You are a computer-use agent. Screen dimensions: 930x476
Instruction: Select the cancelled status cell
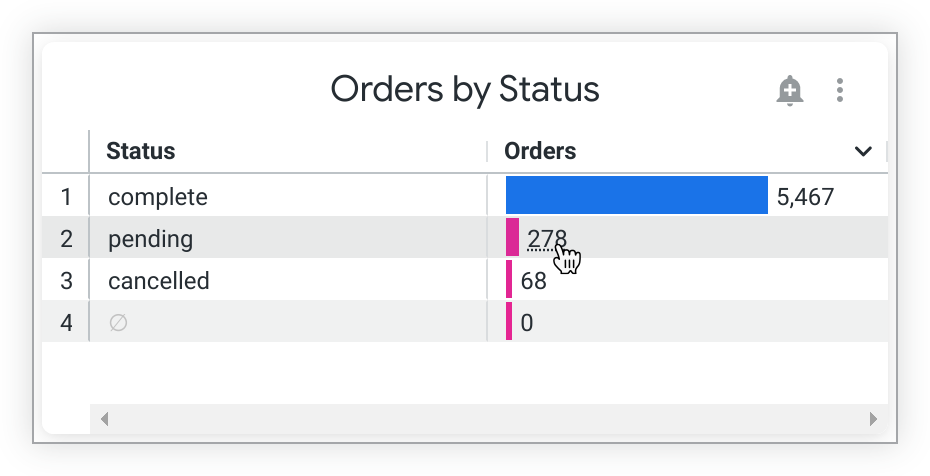point(158,281)
